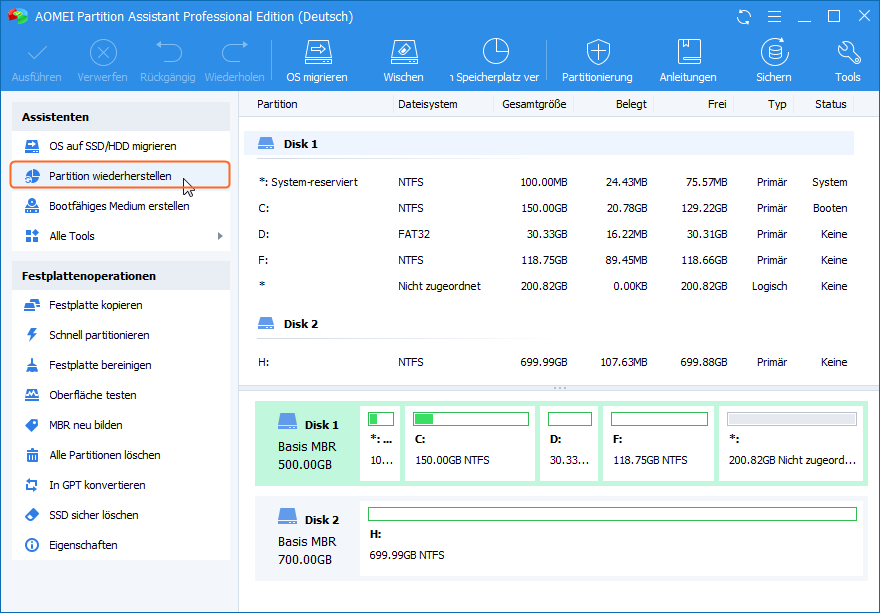Click the Sichern backup icon
Viewport: 880px width, 613px height.
point(773,52)
